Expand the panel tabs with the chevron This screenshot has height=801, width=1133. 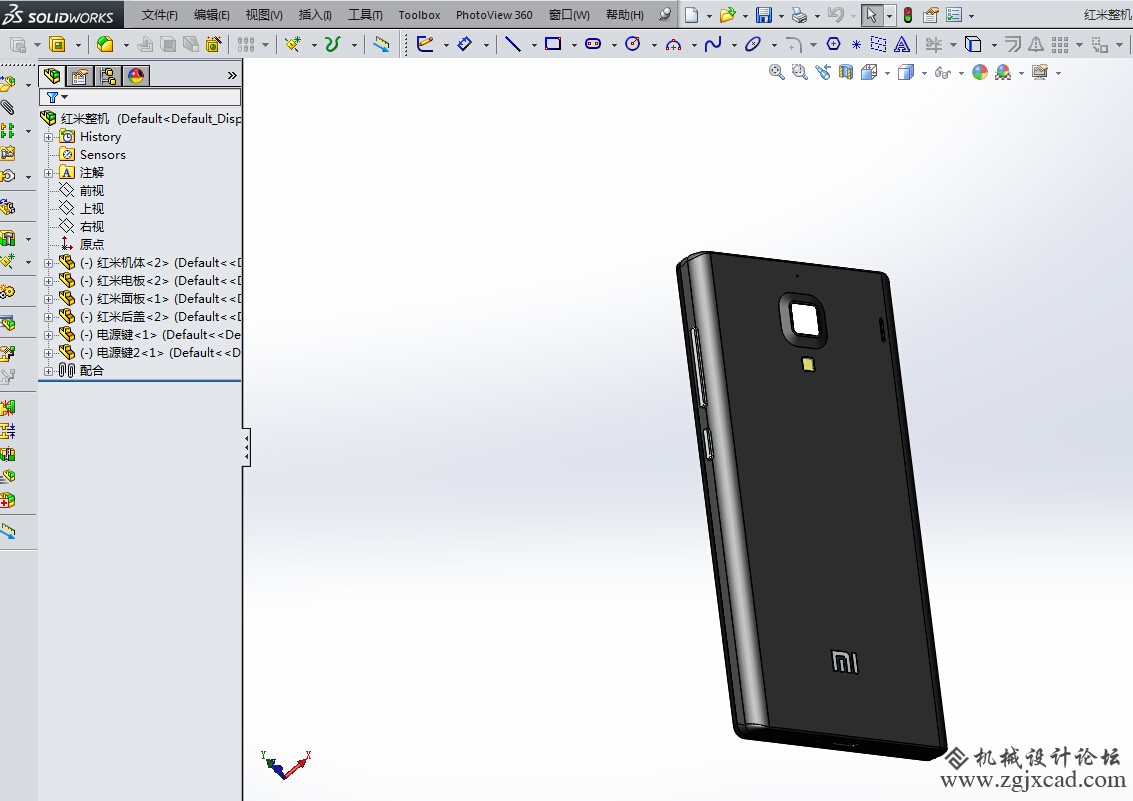pyautogui.click(x=232, y=75)
